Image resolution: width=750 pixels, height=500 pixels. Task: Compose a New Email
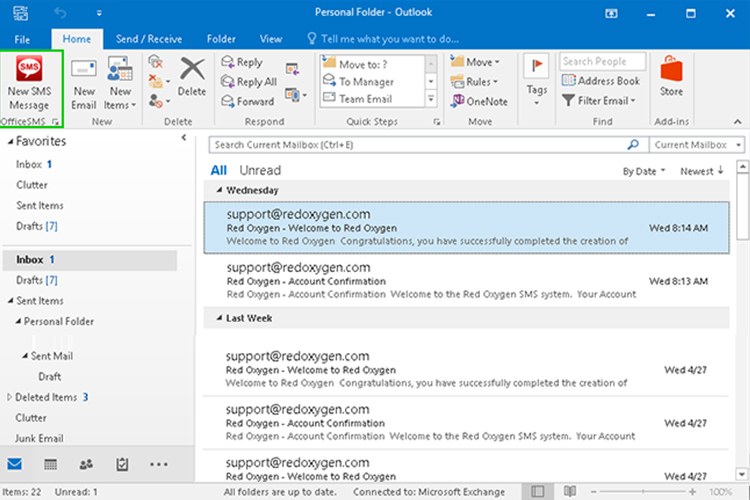pyautogui.click(x=84, y=84)
